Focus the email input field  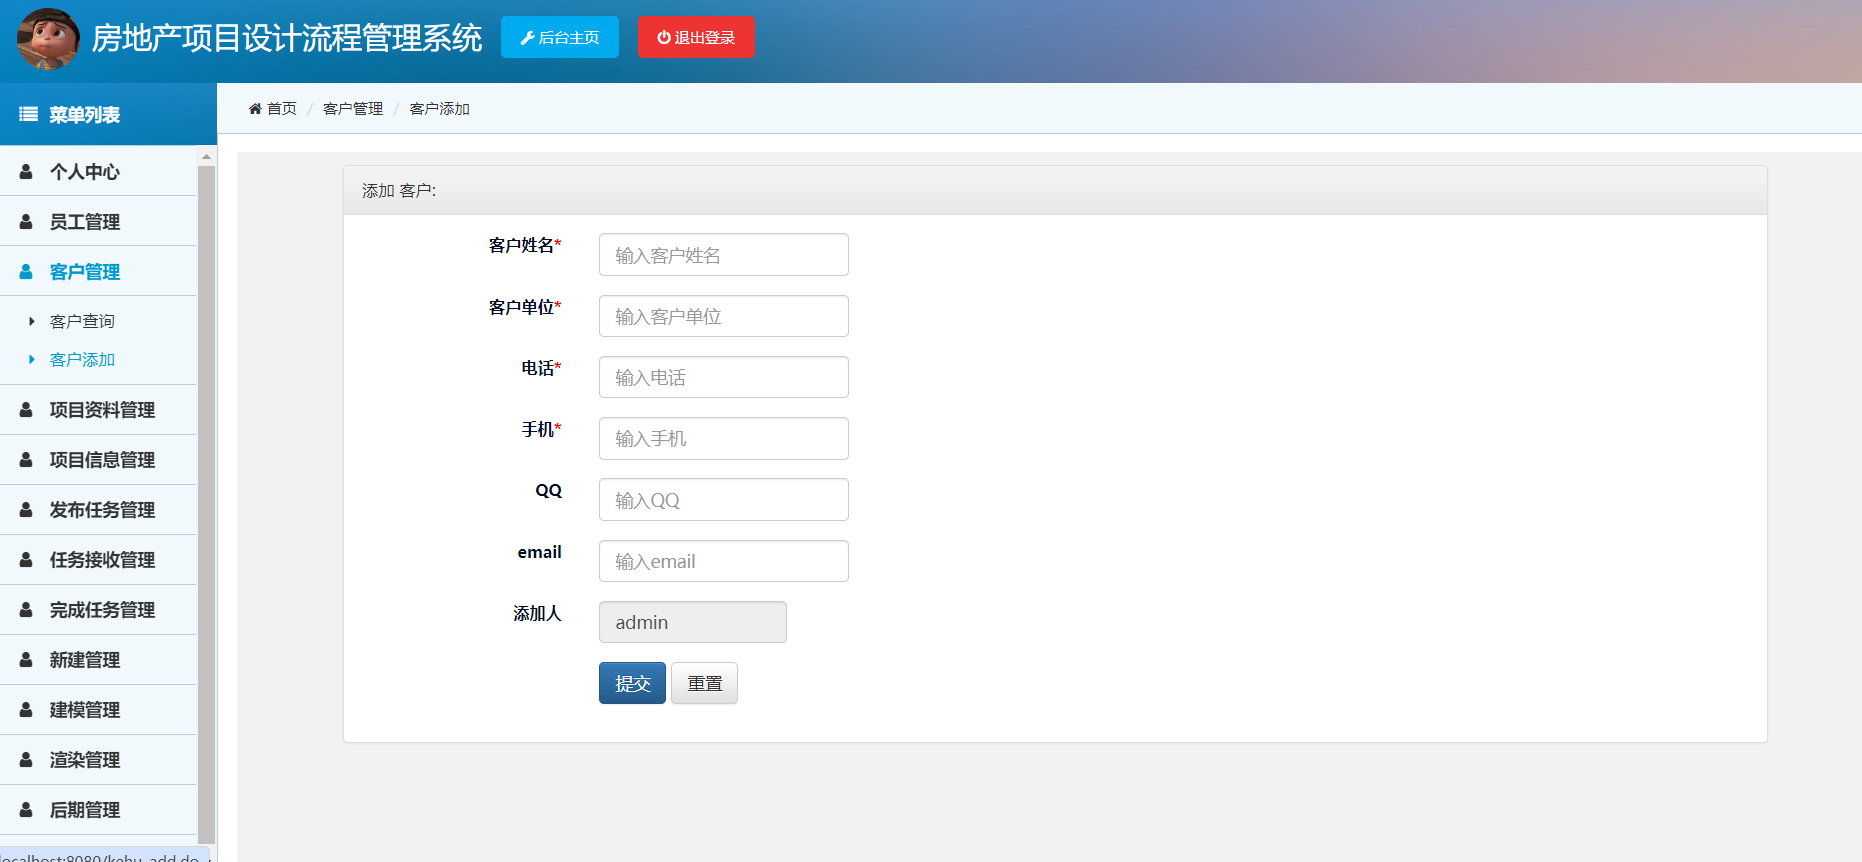click(724, 561)
